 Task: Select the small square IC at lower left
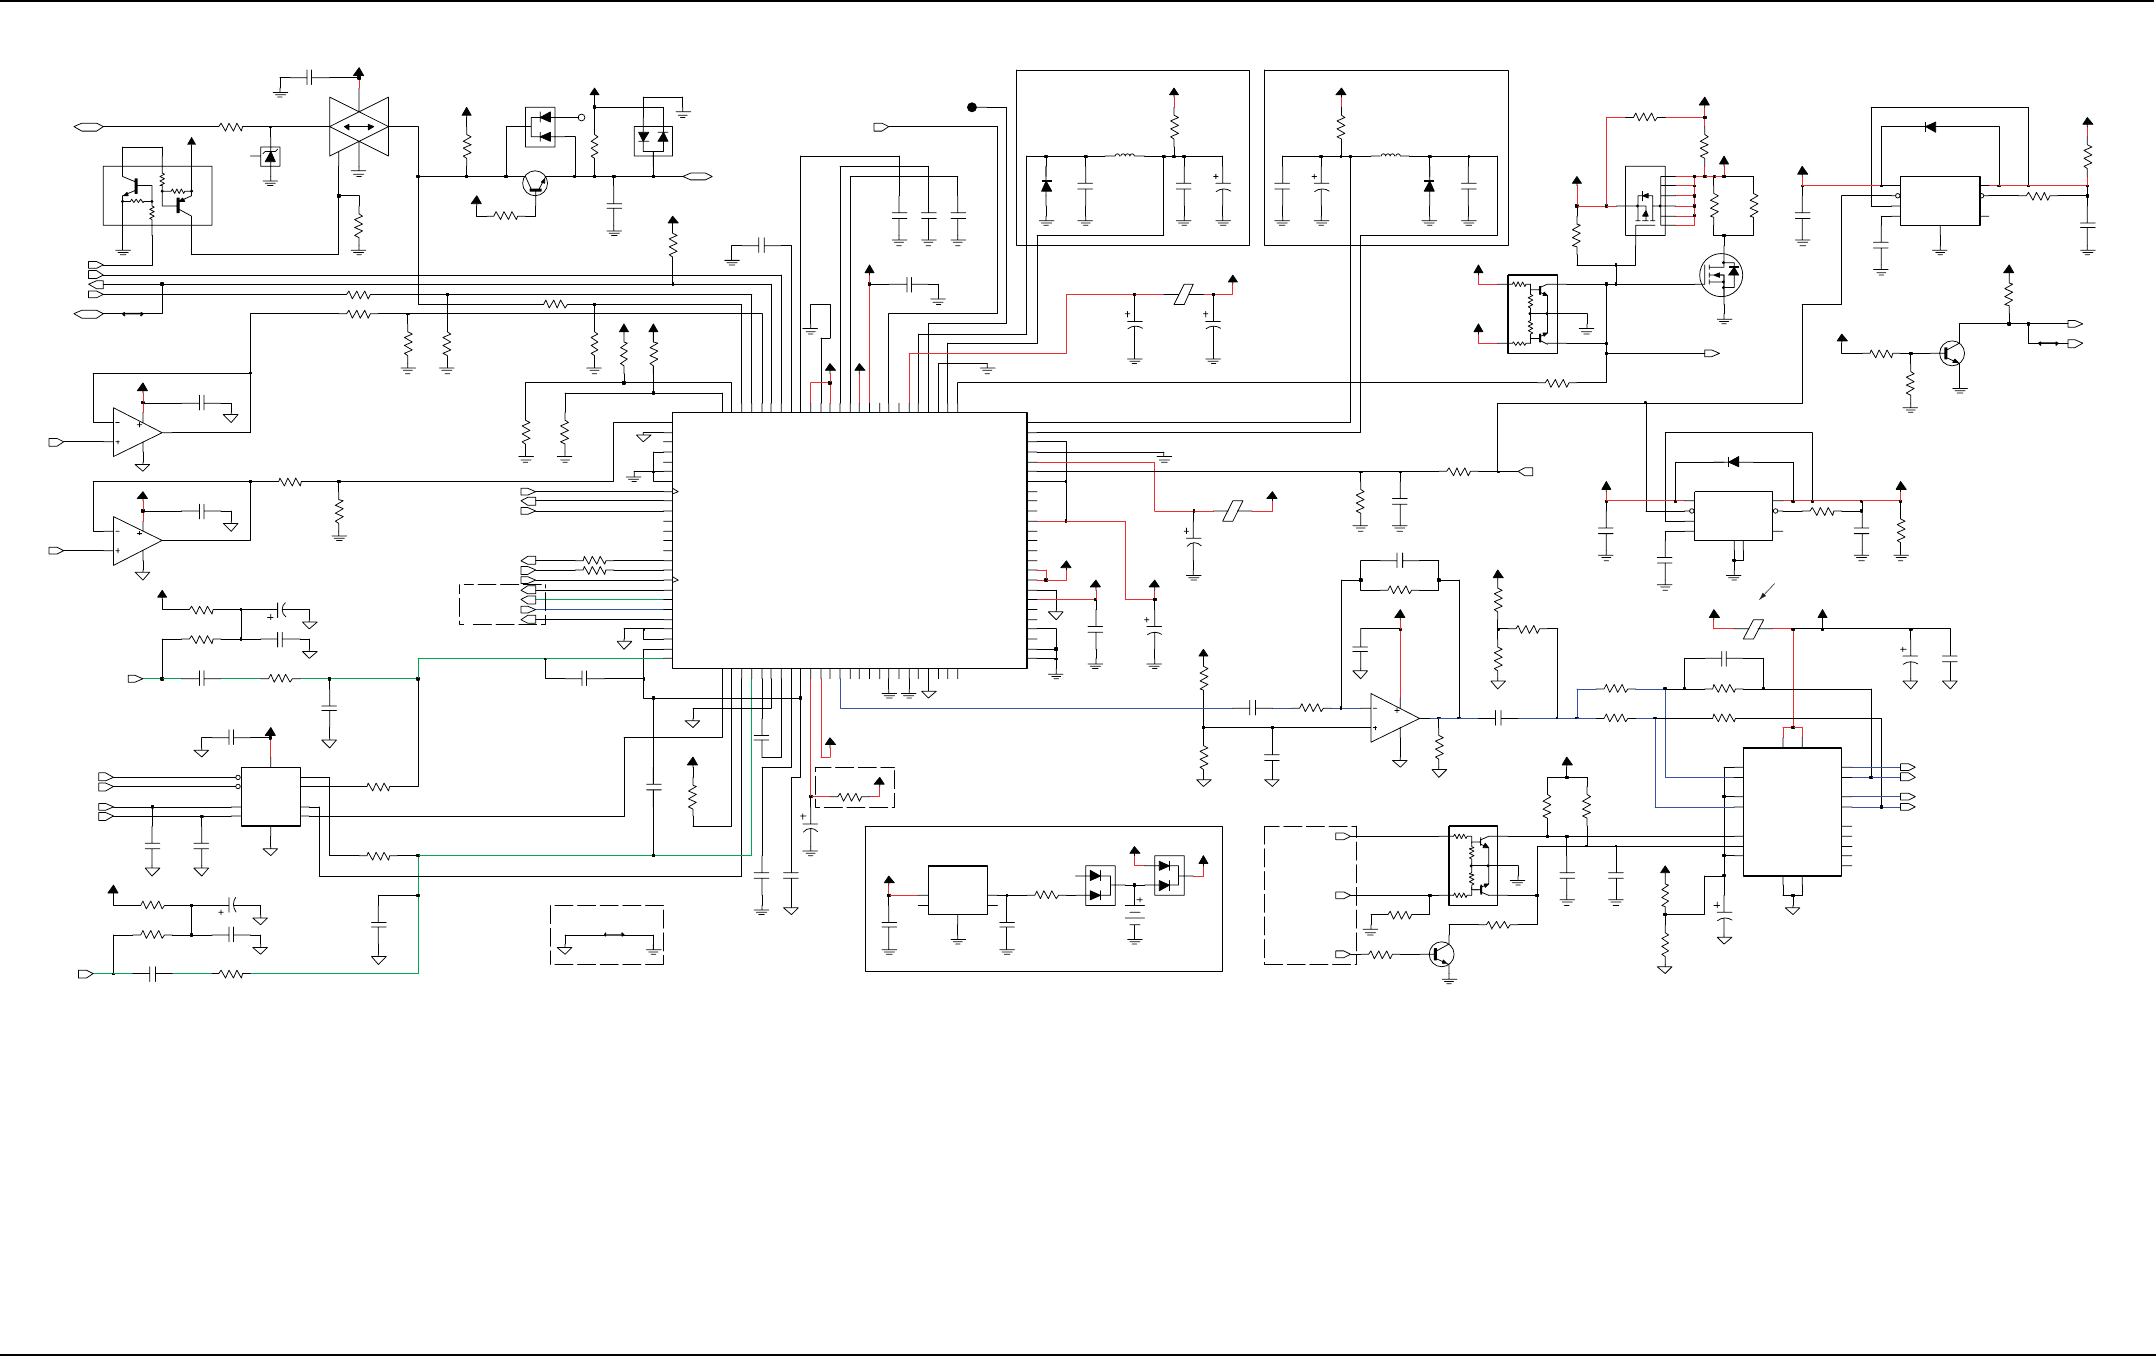pos(270,797)
